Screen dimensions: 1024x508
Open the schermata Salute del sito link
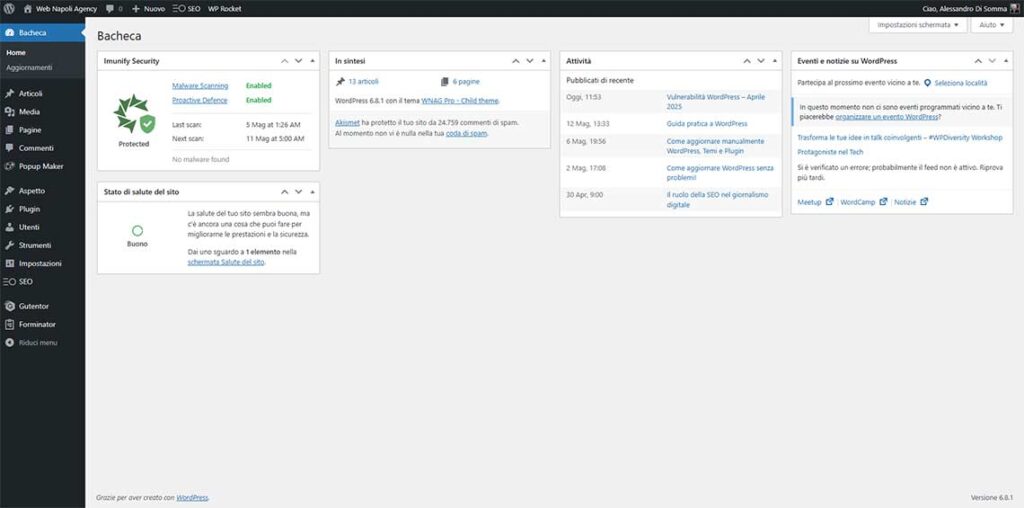pyautogui.click(x=226, y=261)
